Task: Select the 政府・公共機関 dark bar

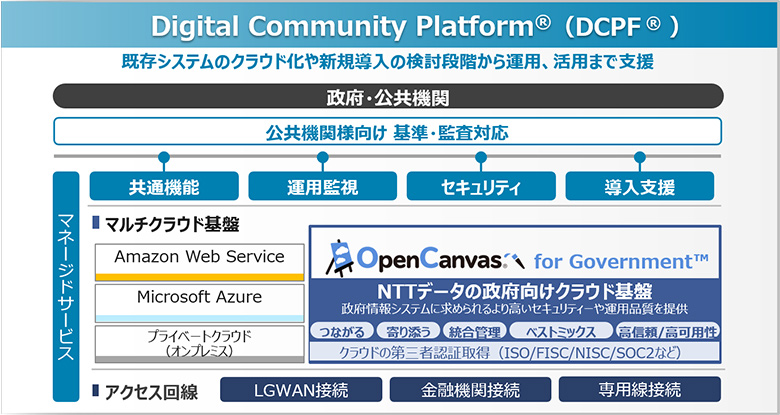Action: point(388,97)
